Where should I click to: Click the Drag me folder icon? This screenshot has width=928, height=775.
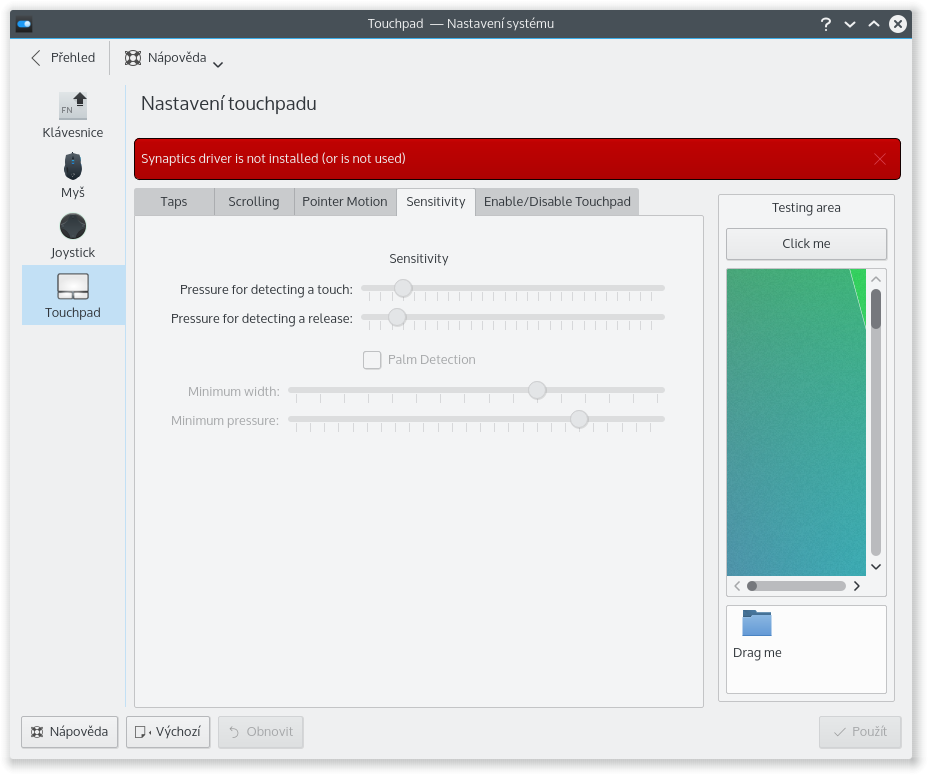(x=757, y=624)
